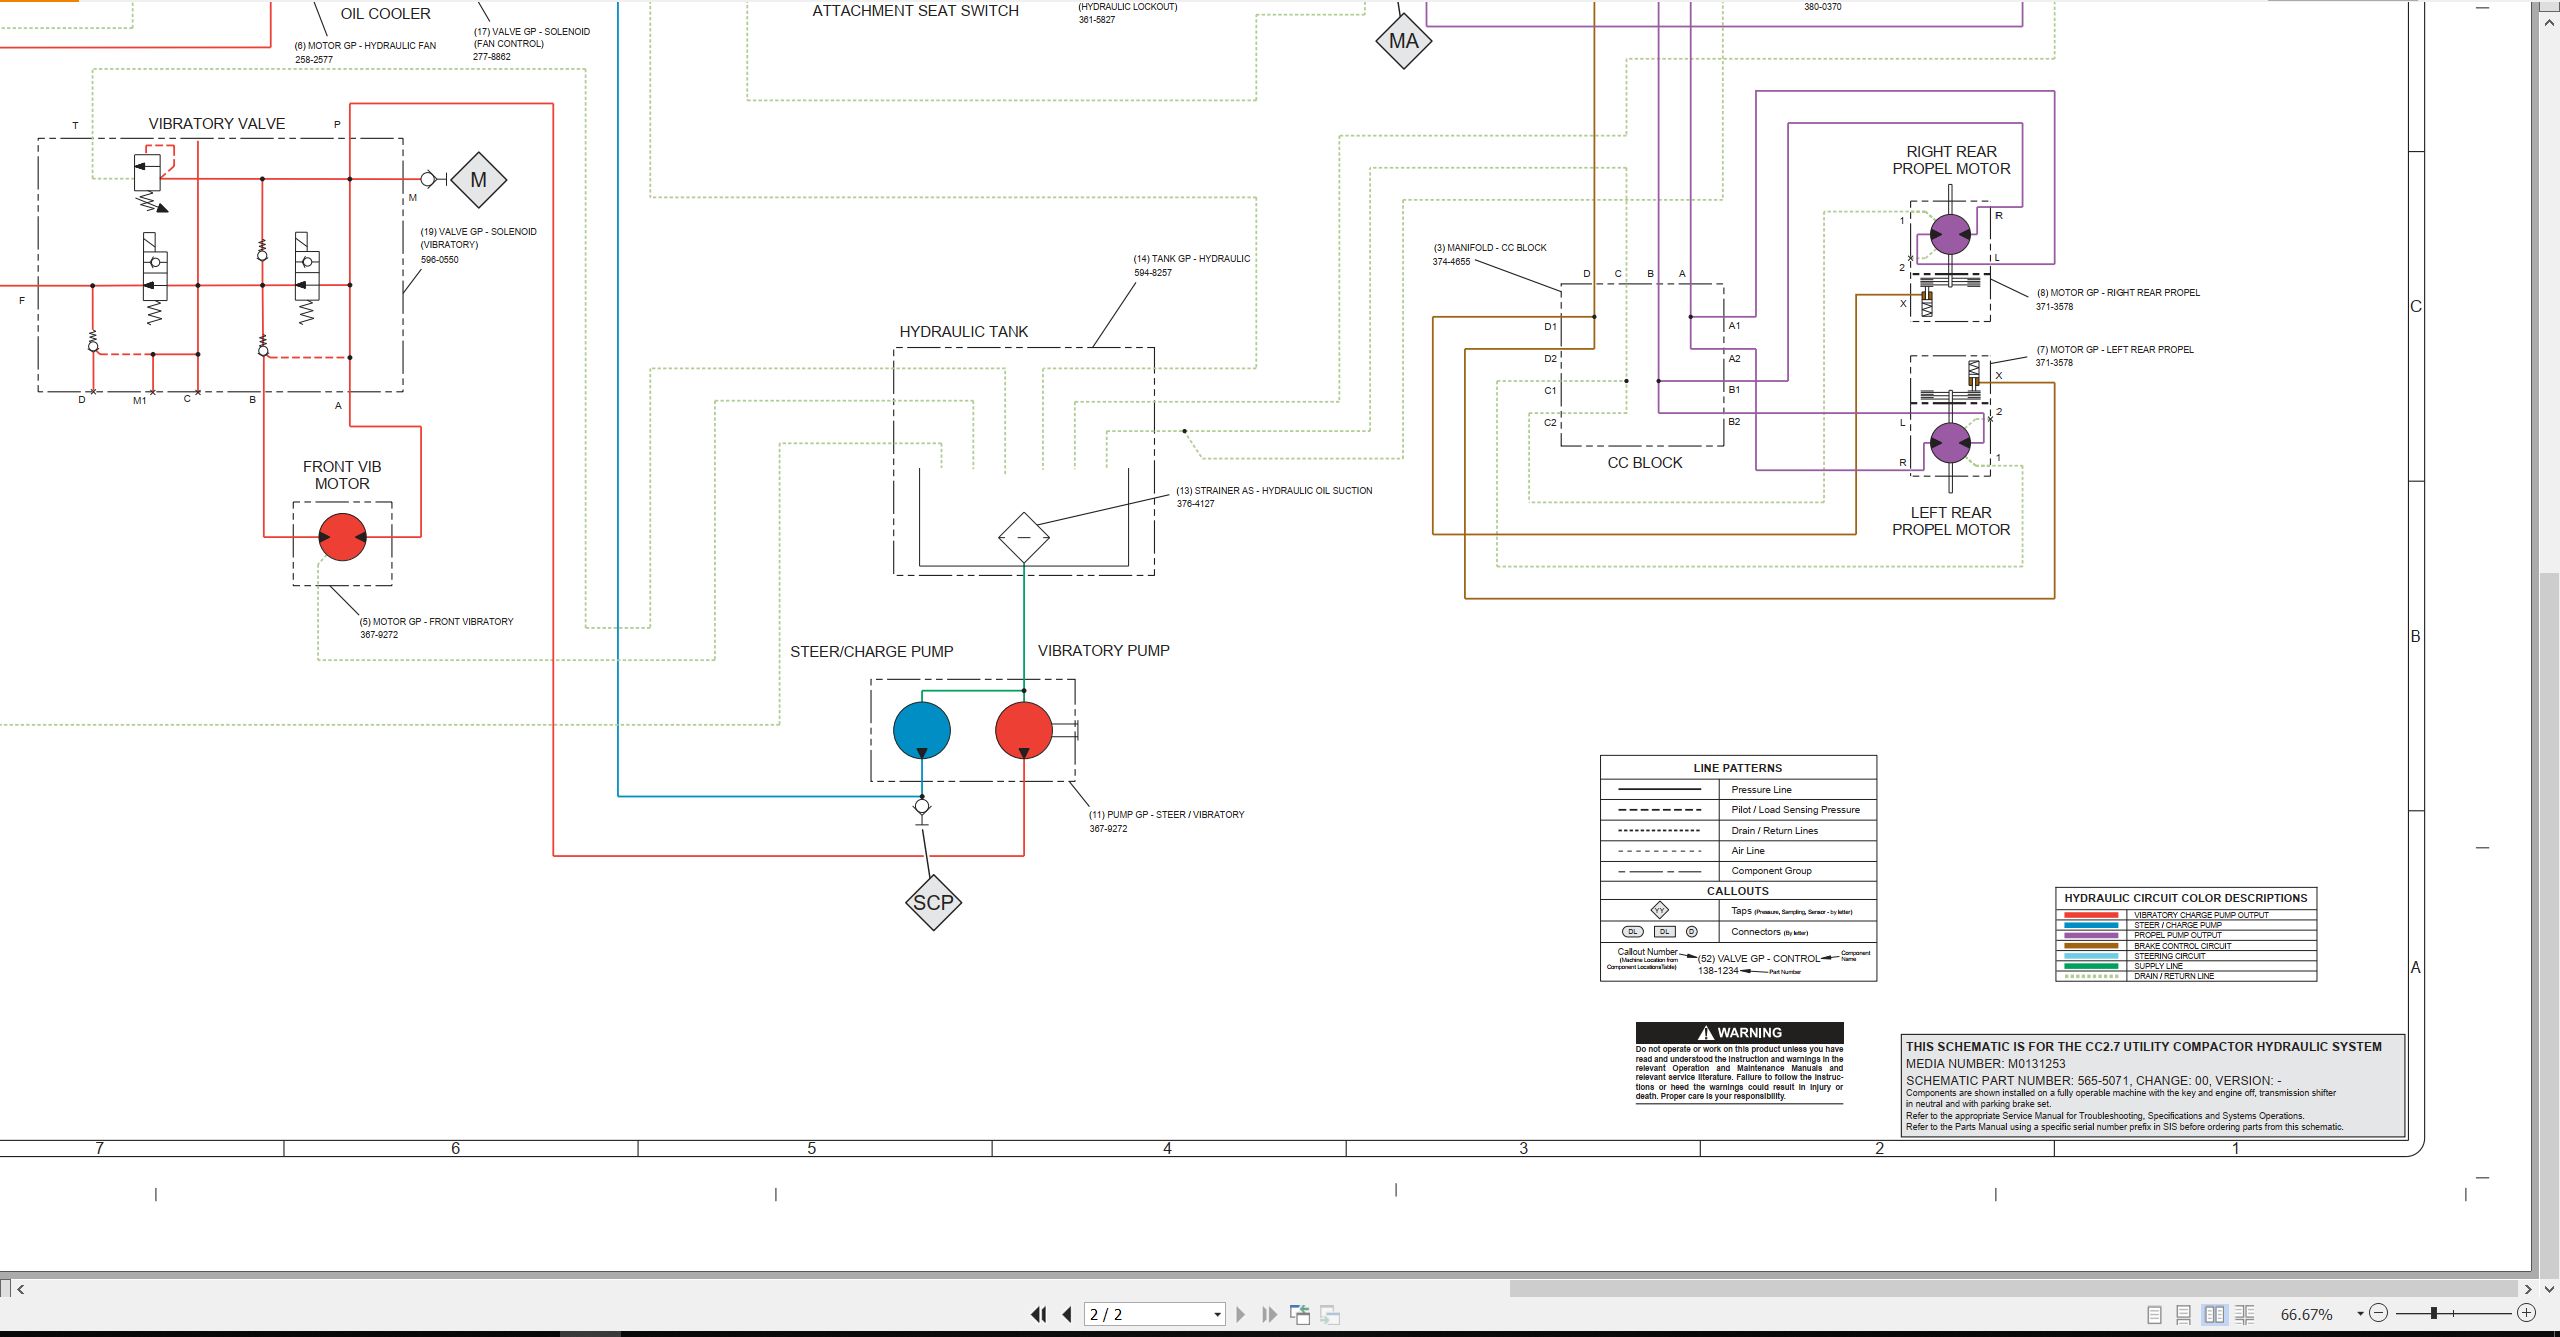
Task: Click the LINE PATTERNS legend header
Action: [x=1738, y=768]
